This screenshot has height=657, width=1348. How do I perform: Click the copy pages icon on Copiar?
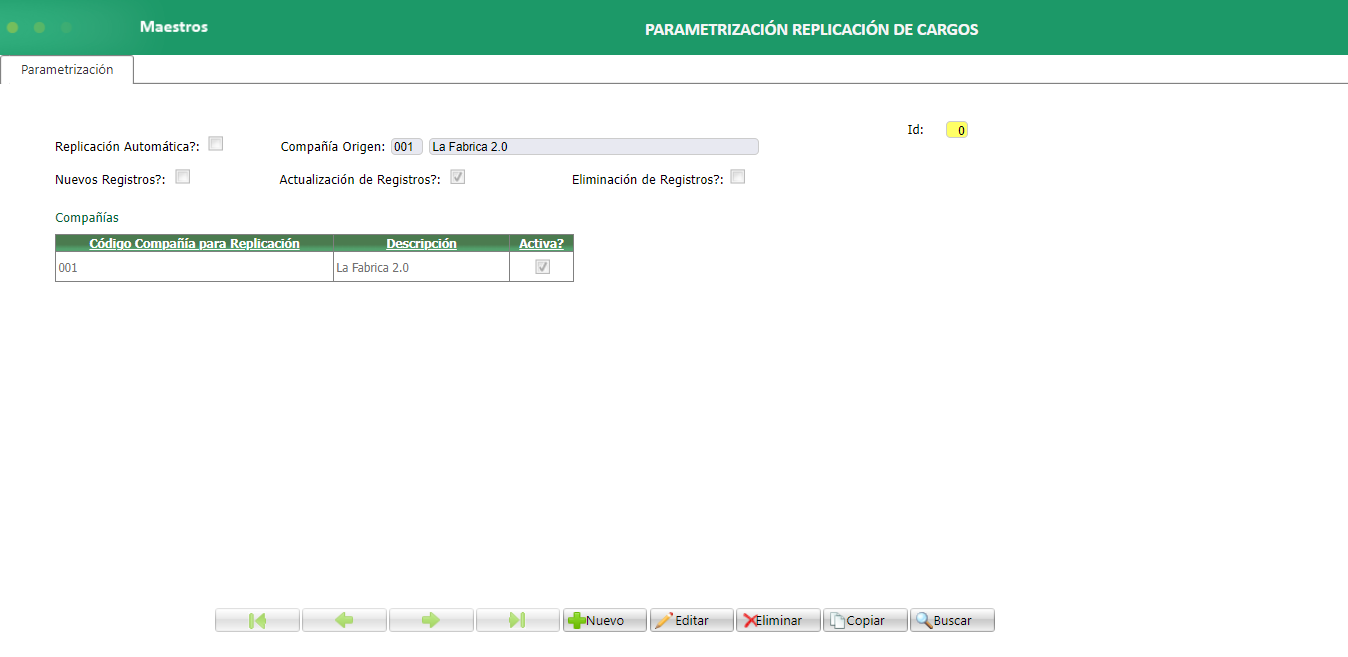pyautogui.click(x=839, y=620)
